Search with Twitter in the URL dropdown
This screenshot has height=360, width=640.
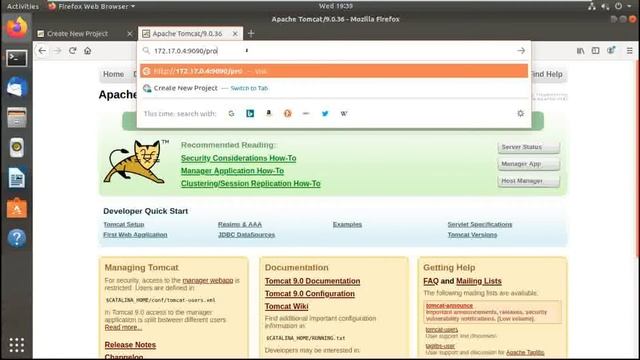(325, 113)
